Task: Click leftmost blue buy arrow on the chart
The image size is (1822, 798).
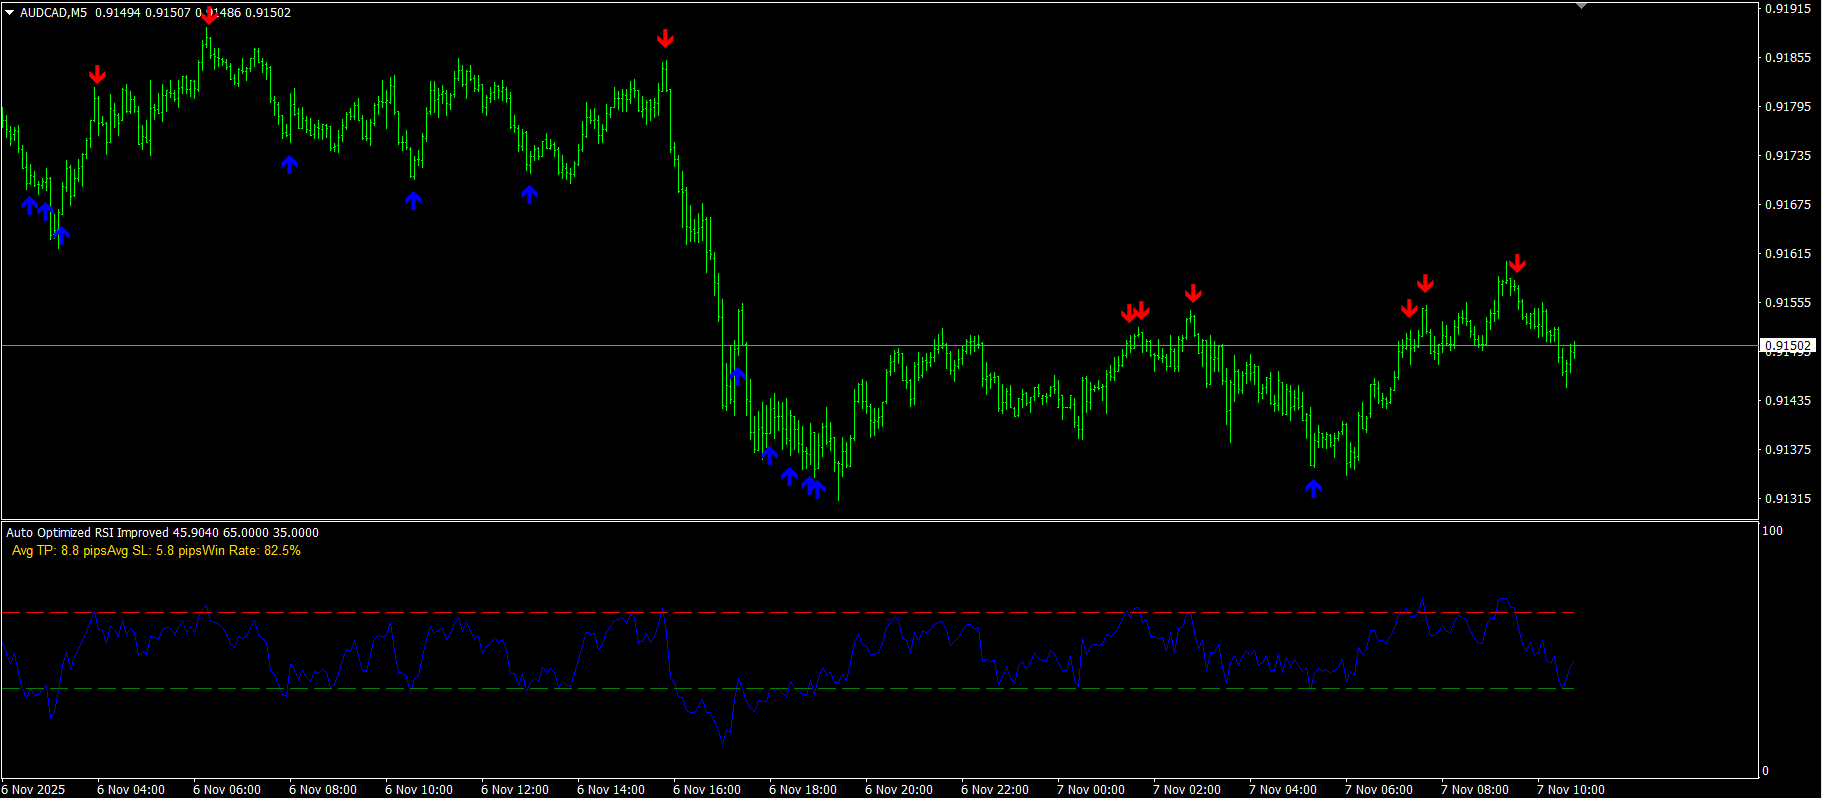Action: click(30, 205)
